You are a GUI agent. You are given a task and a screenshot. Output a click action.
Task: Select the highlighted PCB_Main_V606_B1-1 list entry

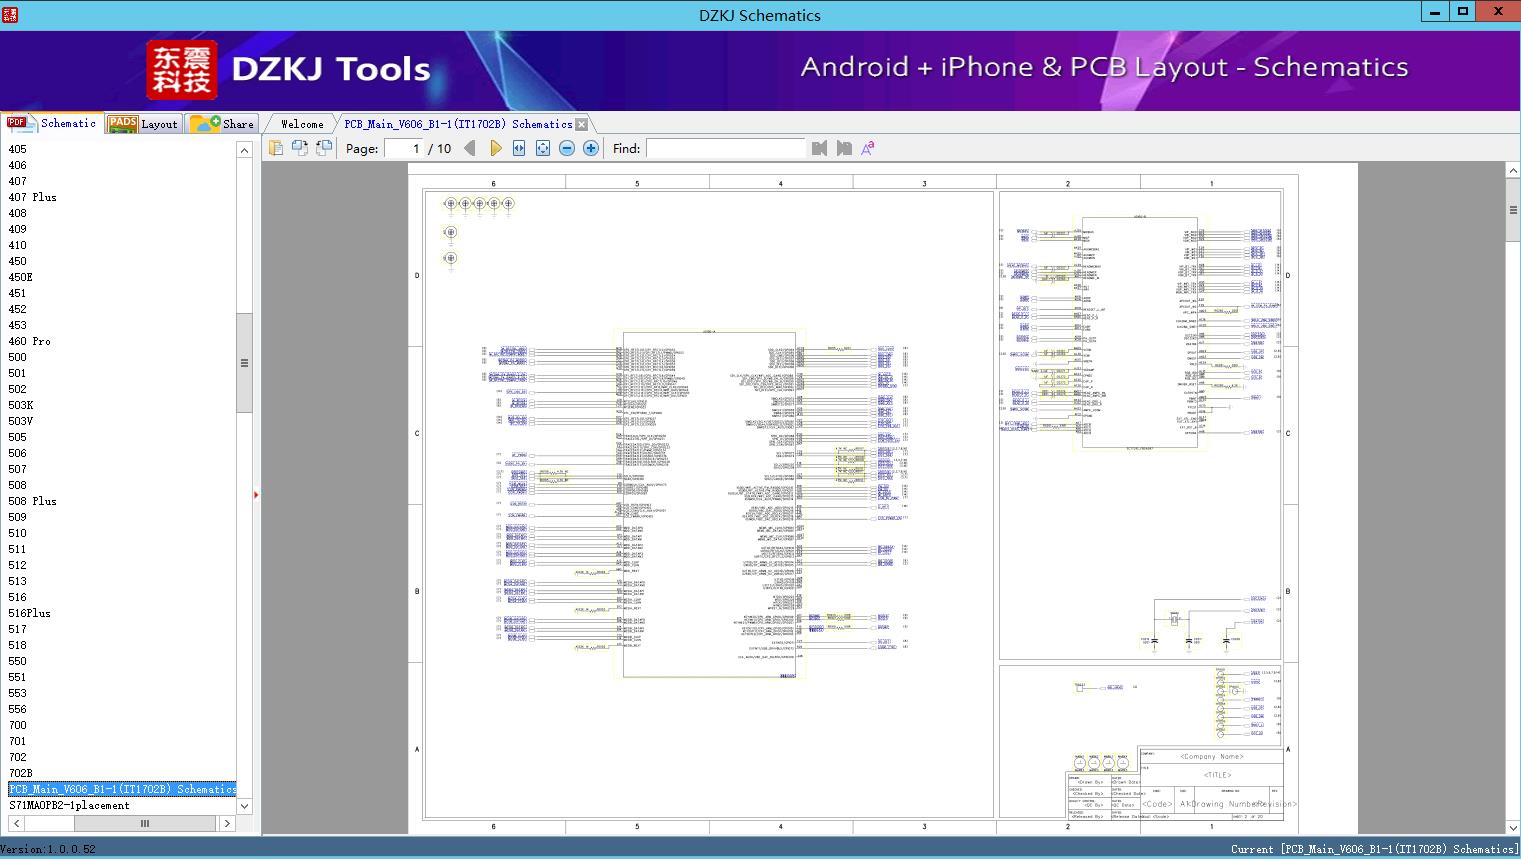pos(122,789)
